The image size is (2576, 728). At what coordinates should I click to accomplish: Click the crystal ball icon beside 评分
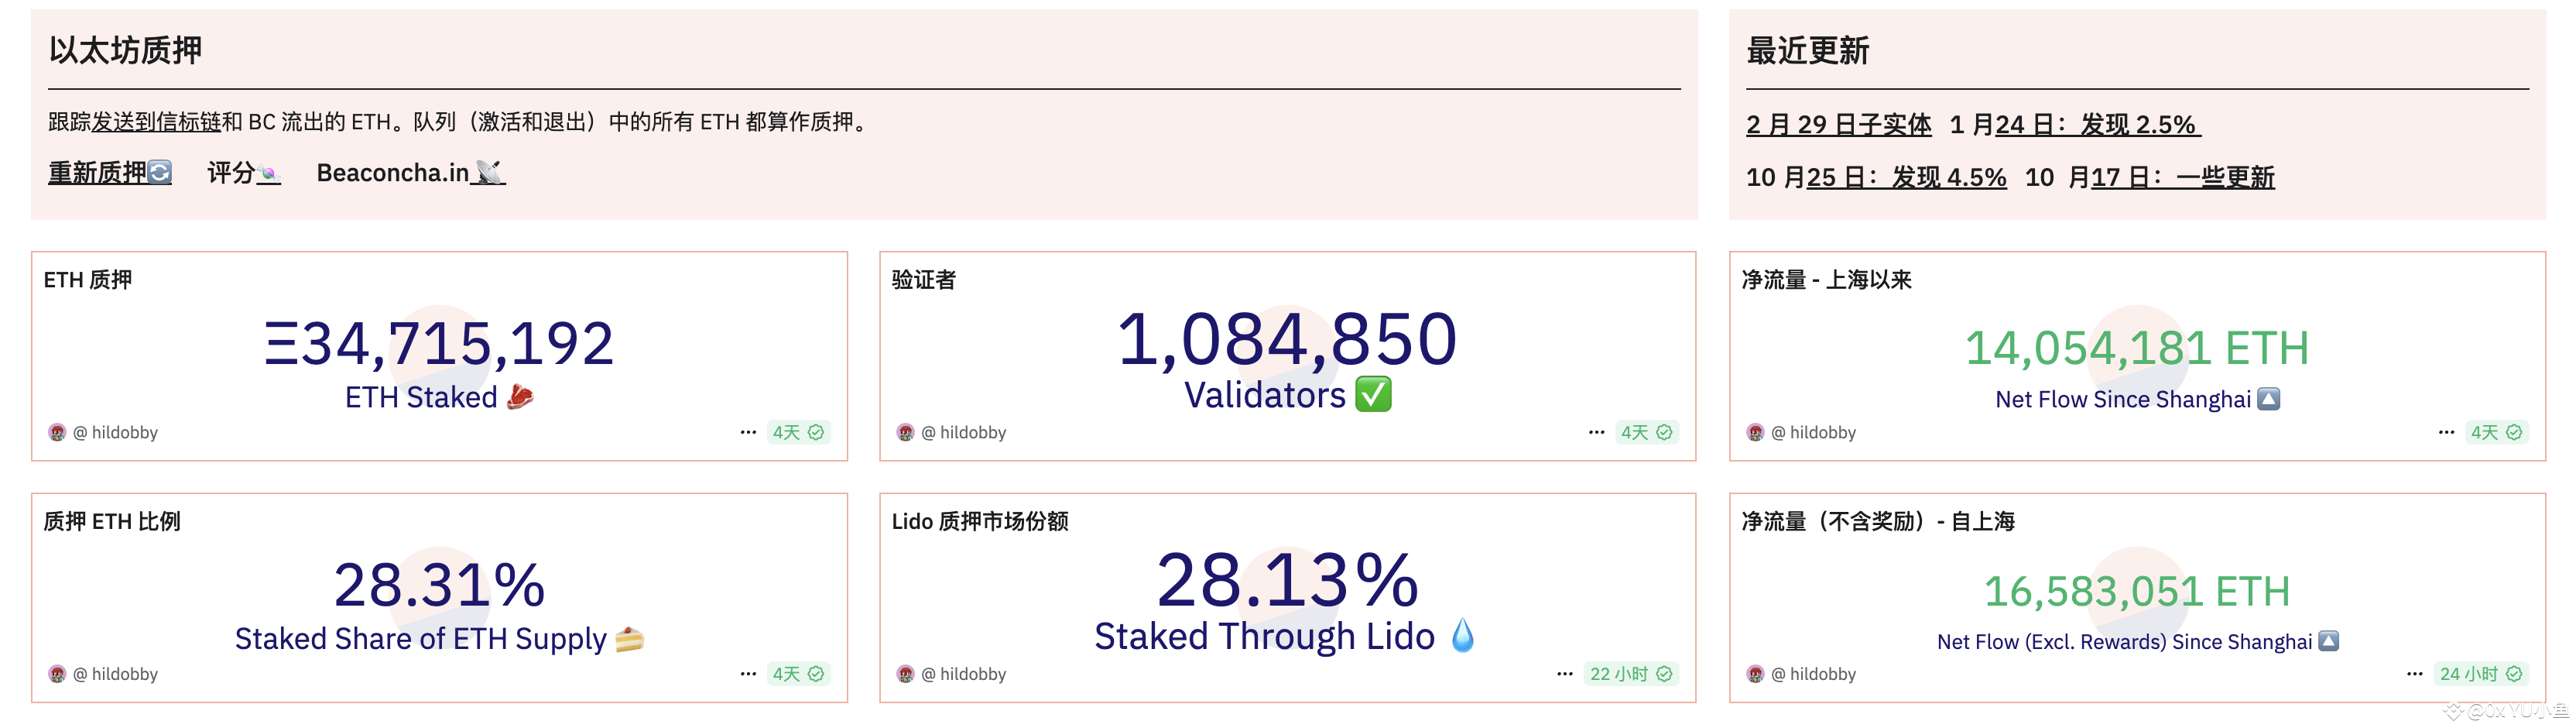267,172
